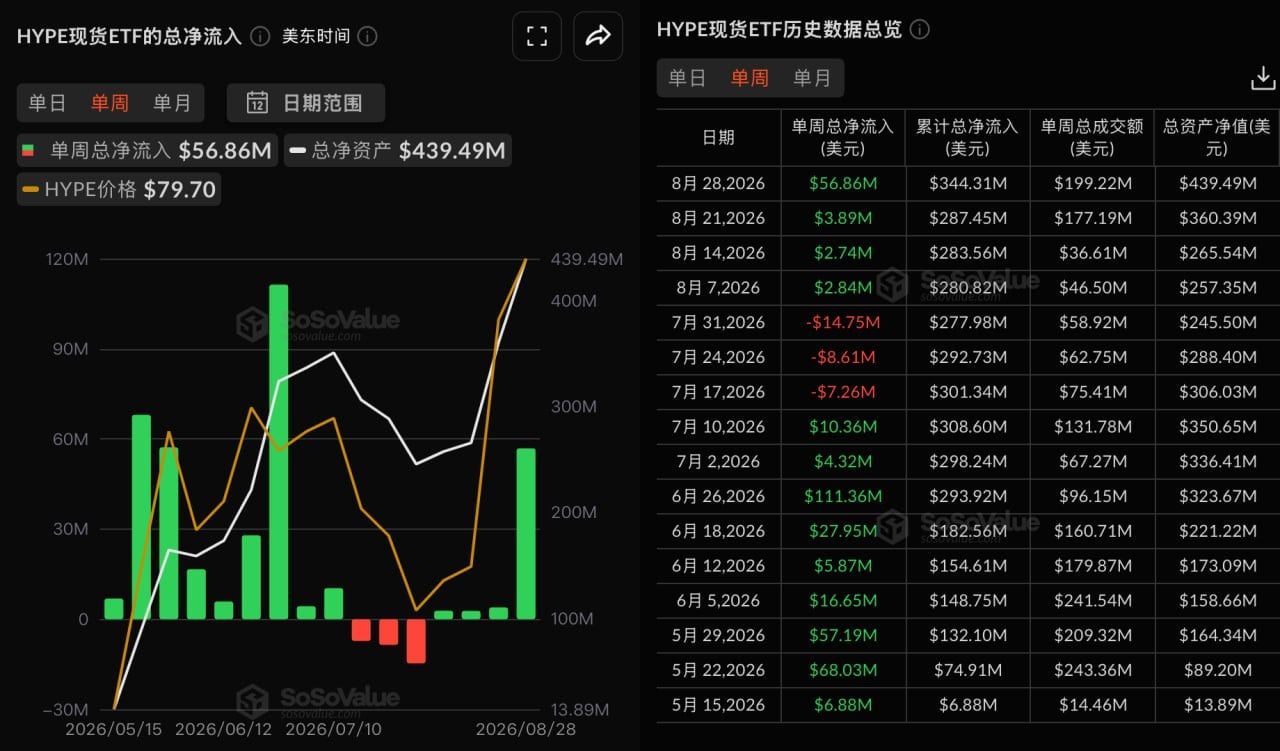Click the 累计总净流入(美元) column header
The image size is (1280, 751).
click(967, 138)
